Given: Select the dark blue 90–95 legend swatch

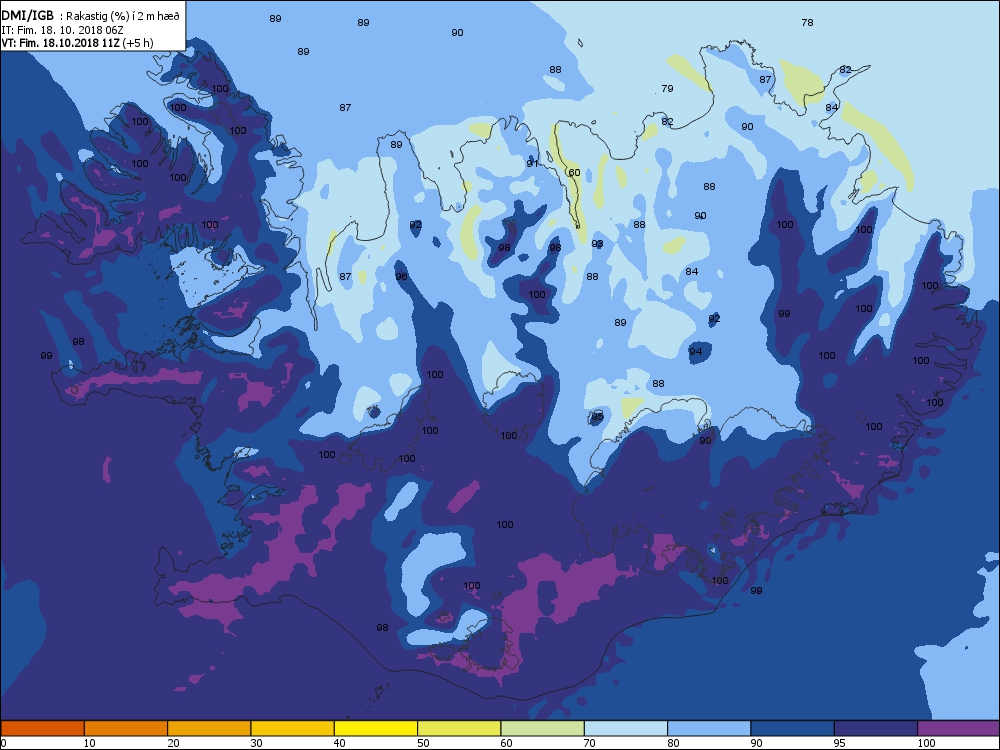Looking at the screenshot, I should (x=793, y=728).
